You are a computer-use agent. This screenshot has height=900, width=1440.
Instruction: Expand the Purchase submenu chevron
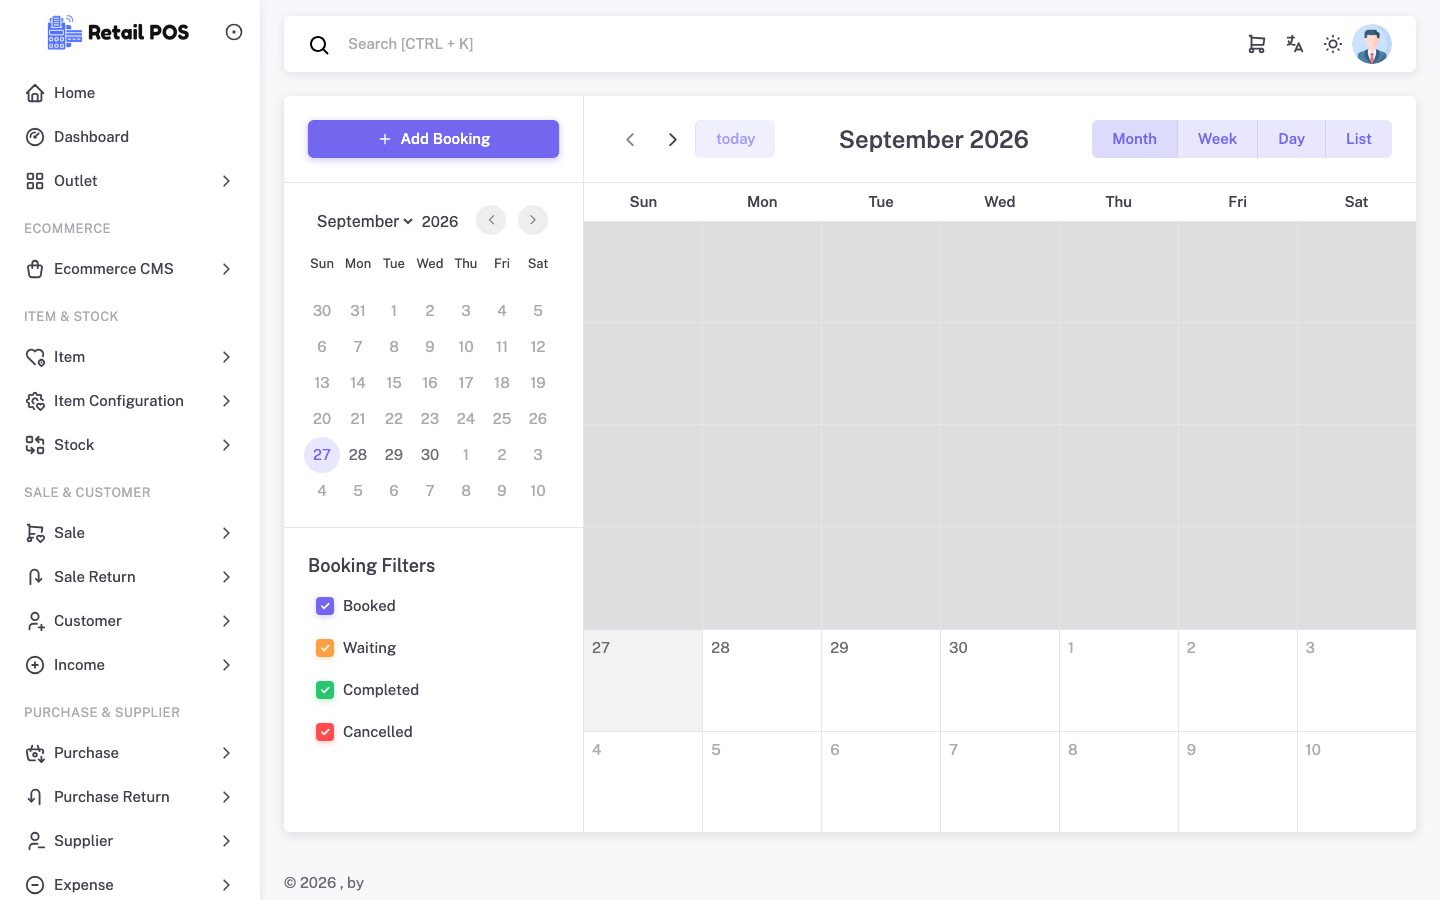(227, 753)
